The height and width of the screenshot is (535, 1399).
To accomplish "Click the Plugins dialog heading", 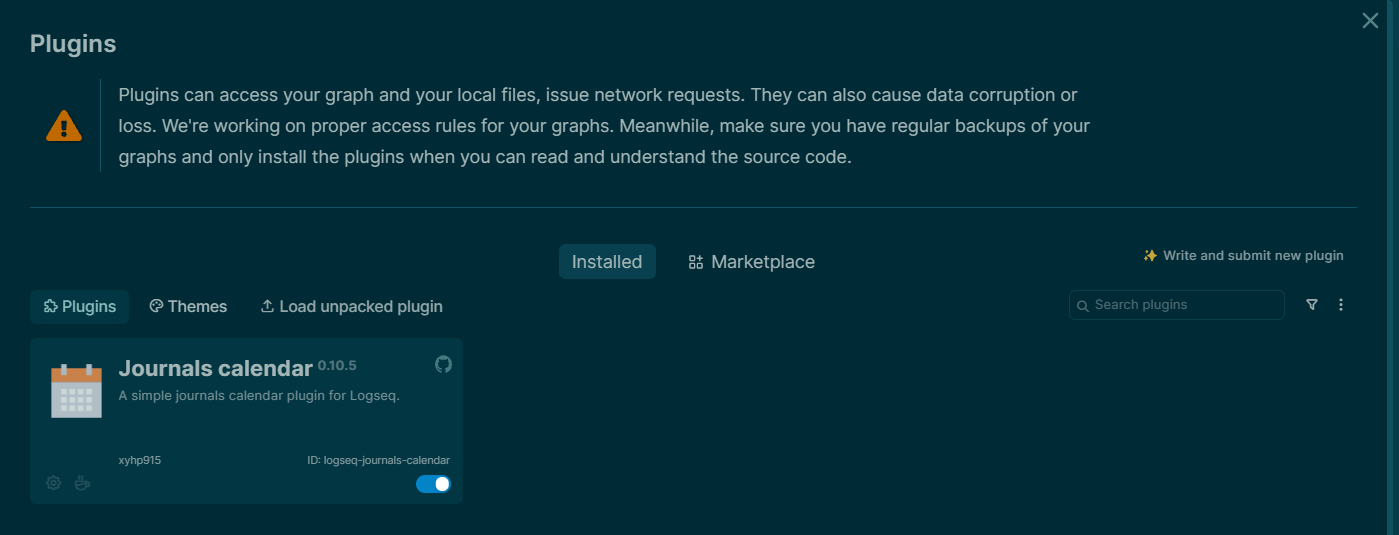I will (x=73, y=44).
